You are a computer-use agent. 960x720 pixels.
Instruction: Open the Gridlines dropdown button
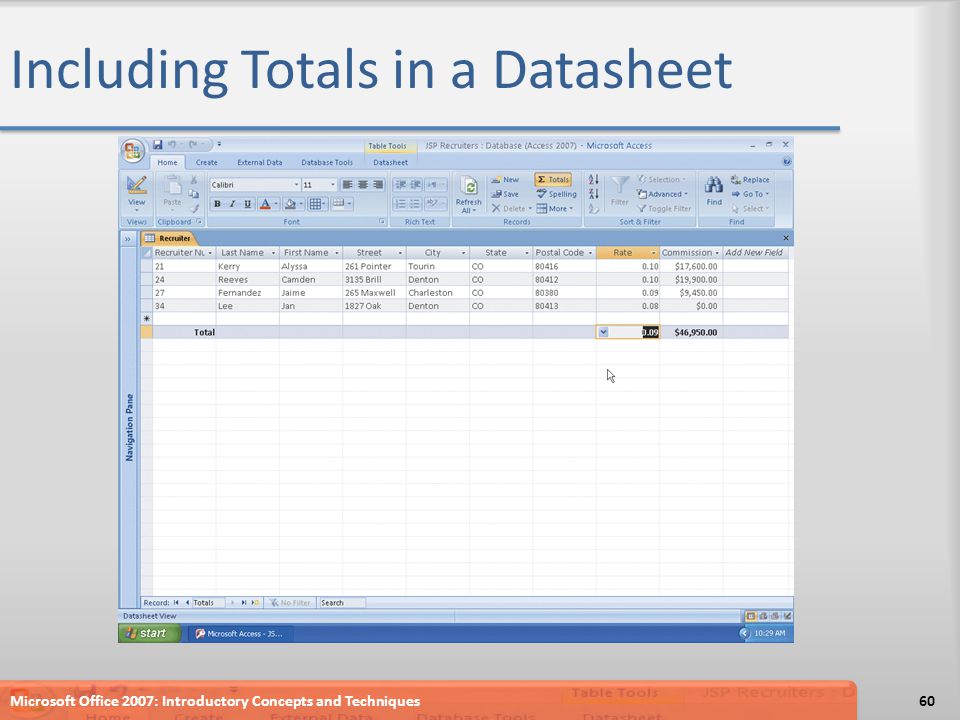(316, 204)
